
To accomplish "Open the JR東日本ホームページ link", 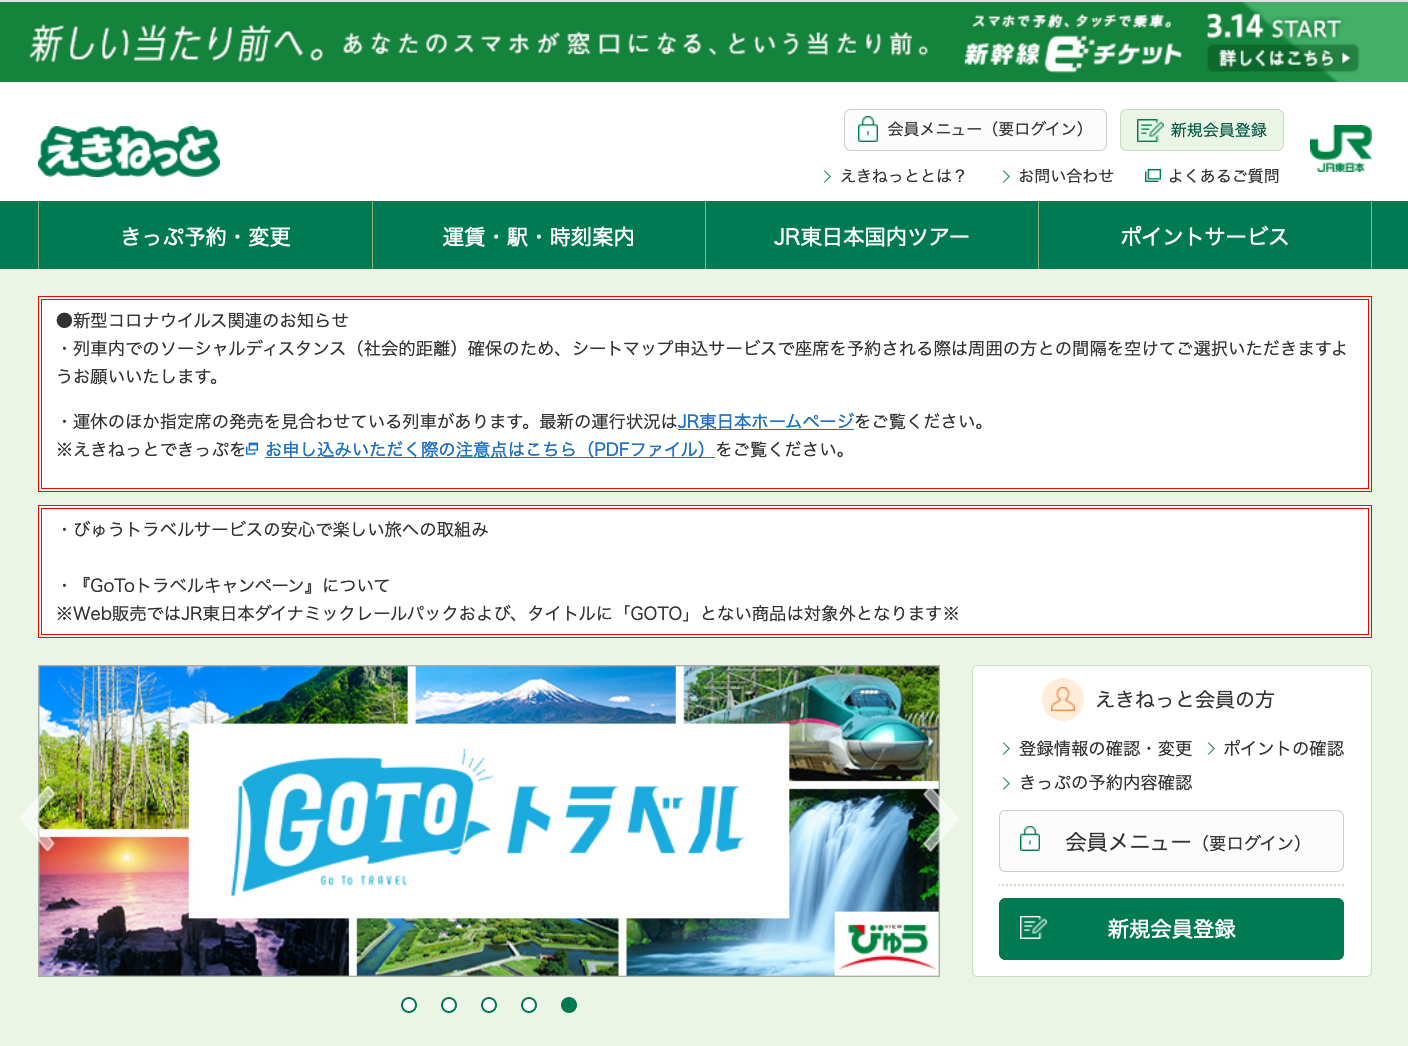I will 766,421.
